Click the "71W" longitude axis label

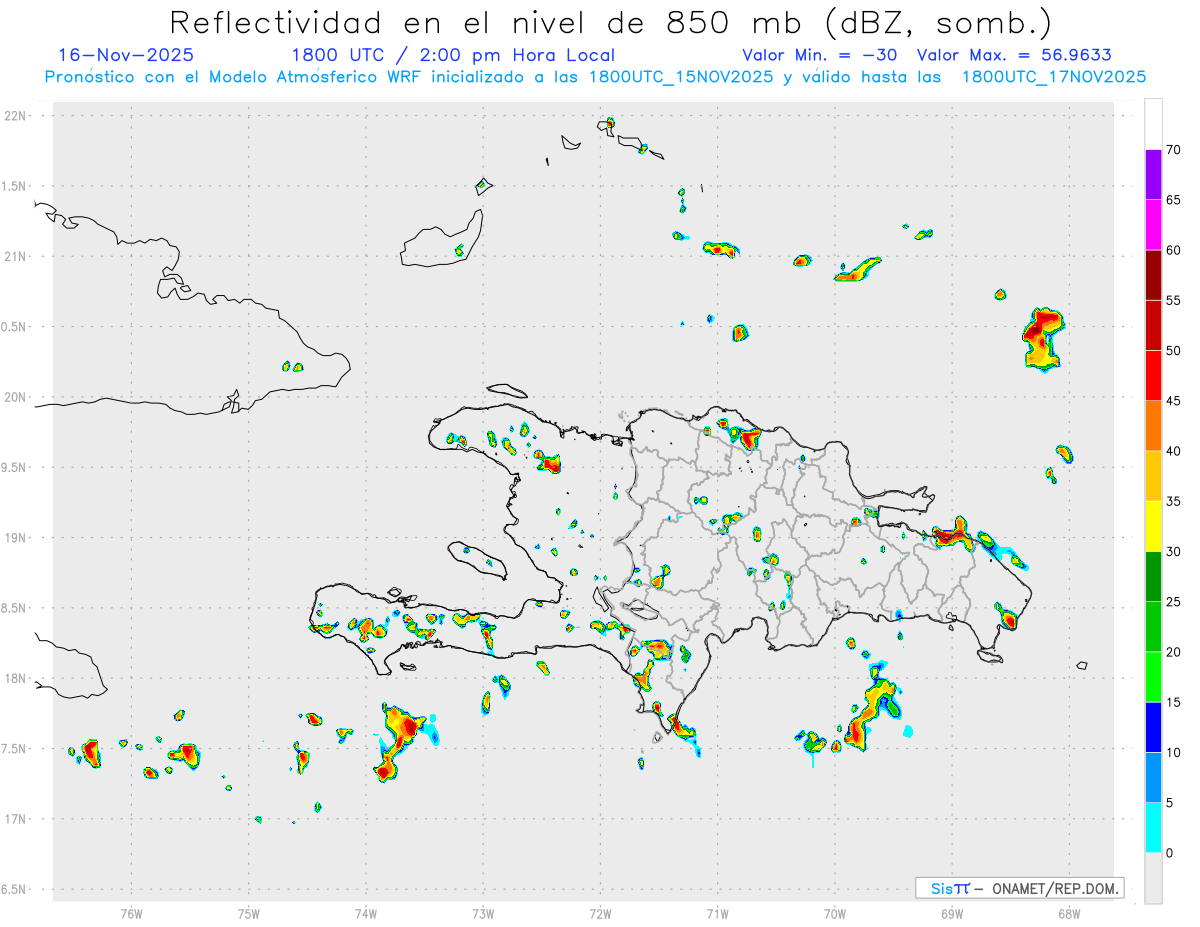coord(717,913)
